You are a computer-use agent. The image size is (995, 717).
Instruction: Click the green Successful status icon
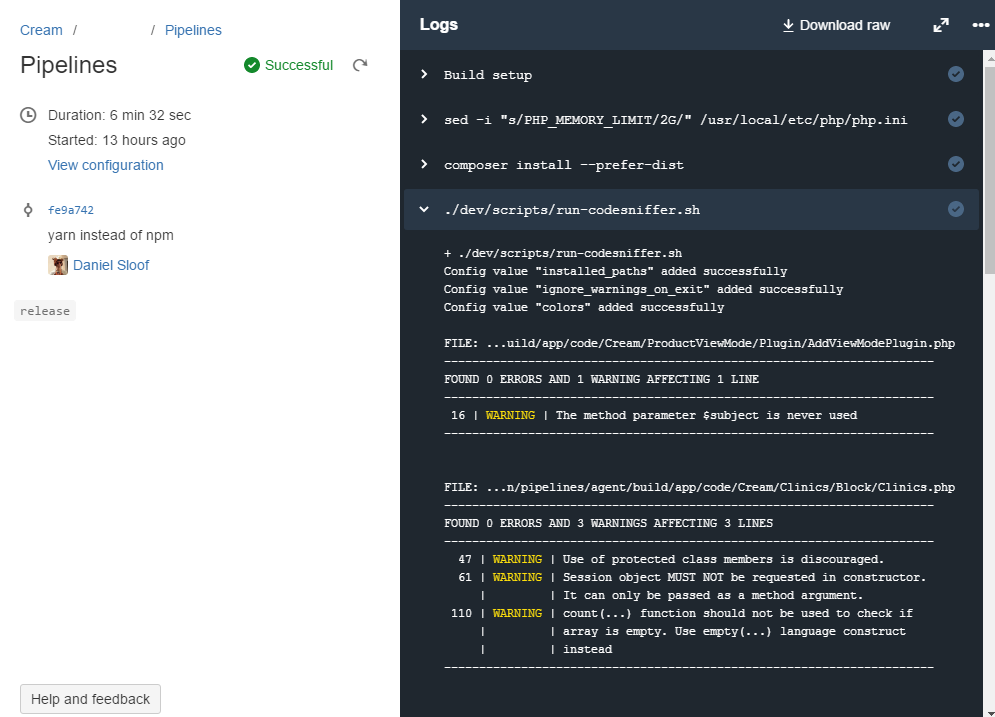click(252, 65)
